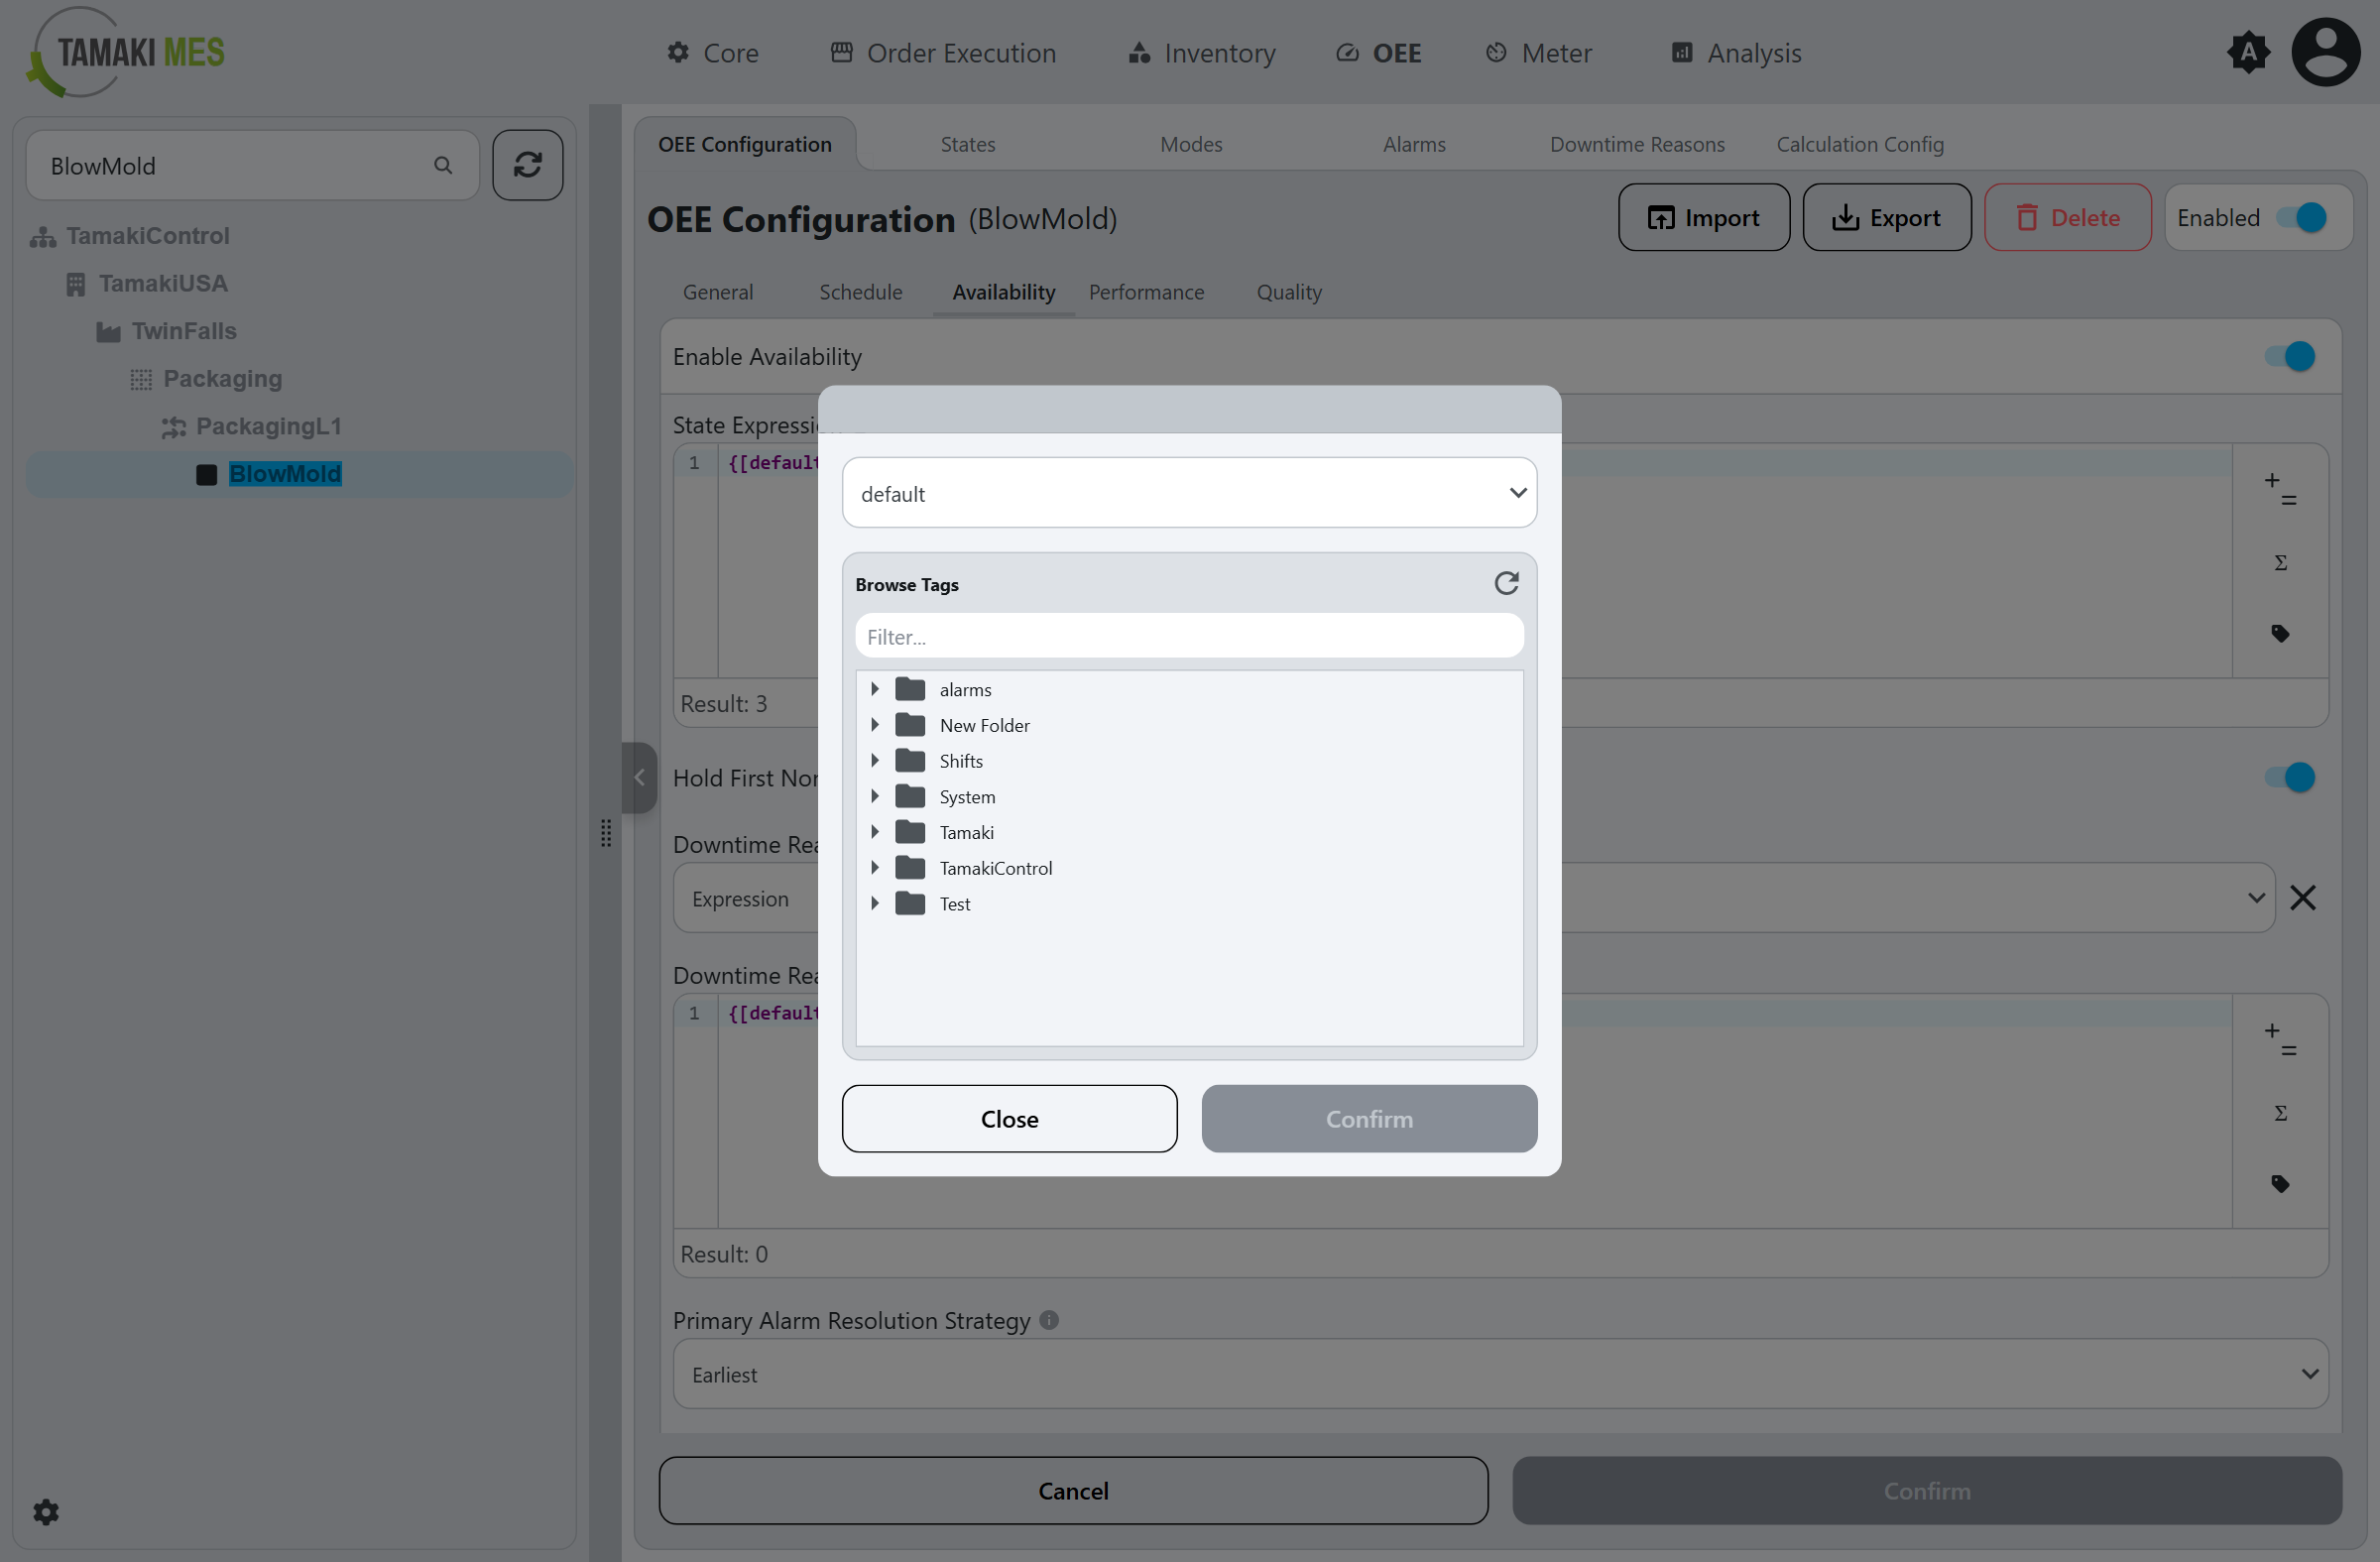
Task: Click the Tamaki folder icon
Action: tap(910, 832)
